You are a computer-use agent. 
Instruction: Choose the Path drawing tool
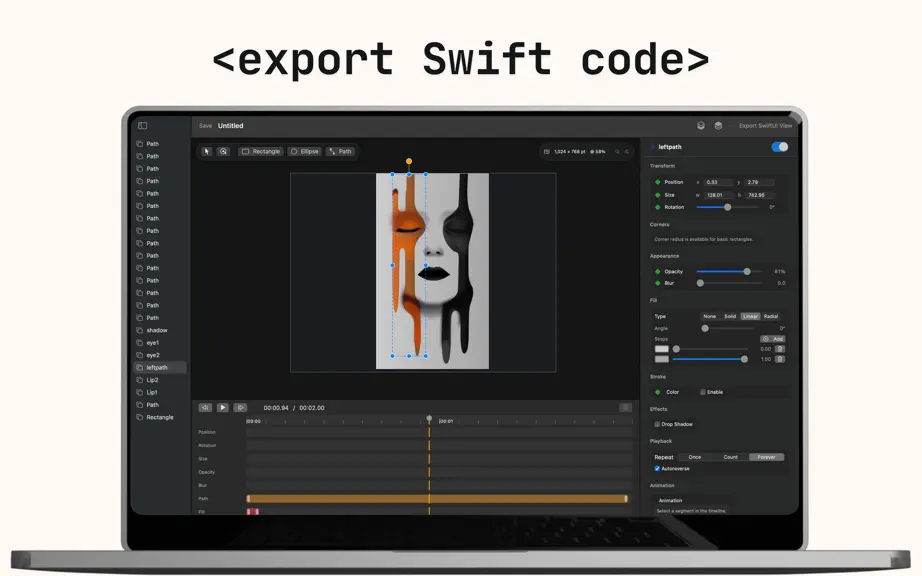coord(340,151)
